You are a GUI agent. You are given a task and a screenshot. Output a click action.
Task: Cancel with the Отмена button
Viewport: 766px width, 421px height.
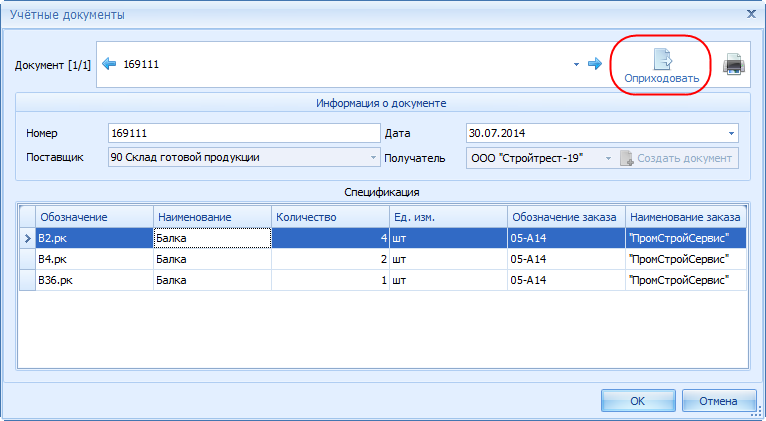pos(718,401)
